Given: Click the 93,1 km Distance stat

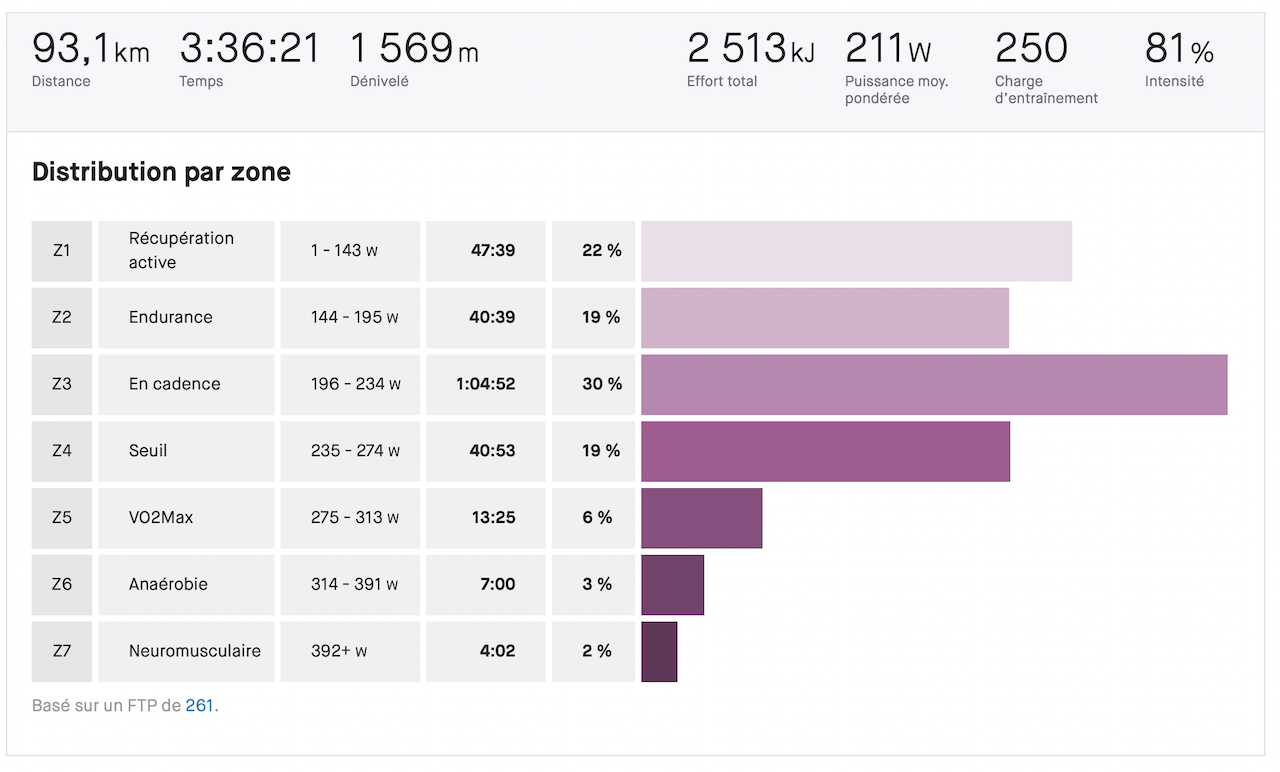Looking at the screenshot, I should pyautogui.click(x=90, y=58).
